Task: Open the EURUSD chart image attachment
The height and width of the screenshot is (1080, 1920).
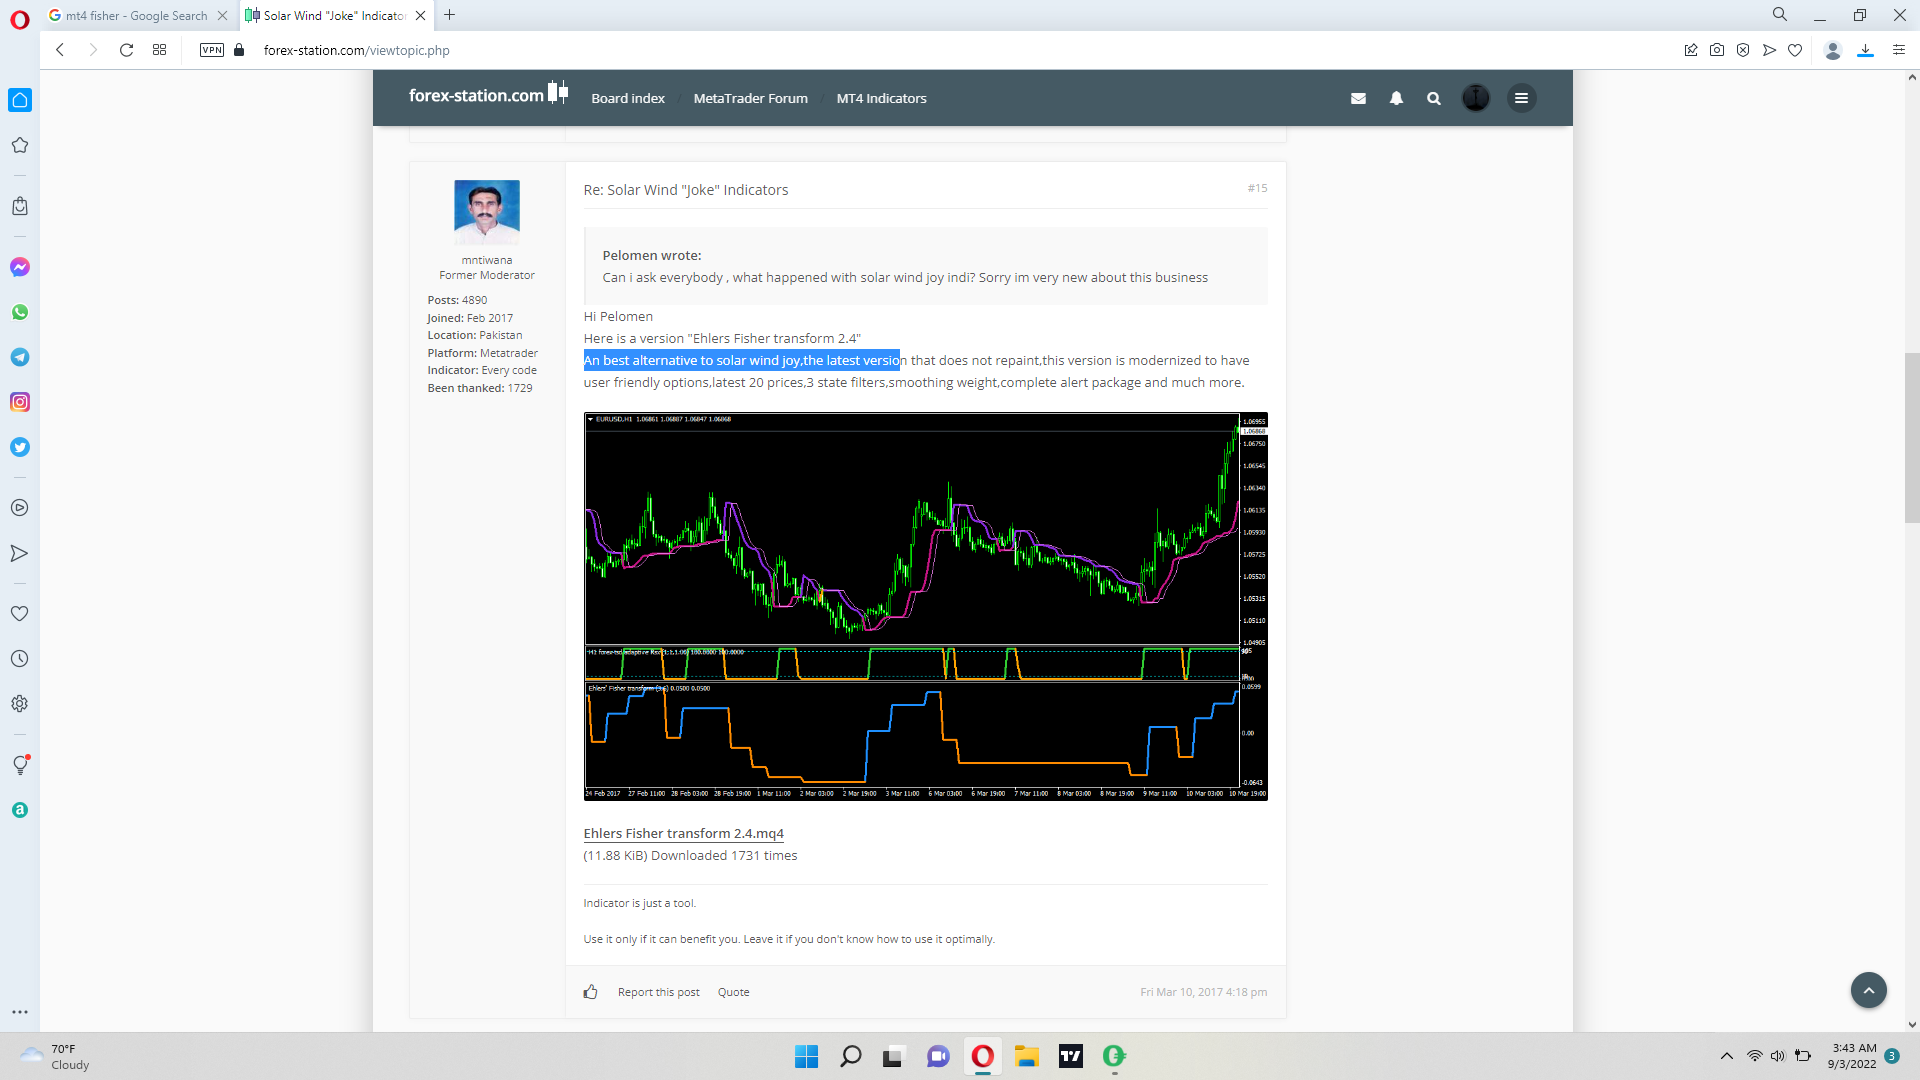Action: click(x=925, y=605)
